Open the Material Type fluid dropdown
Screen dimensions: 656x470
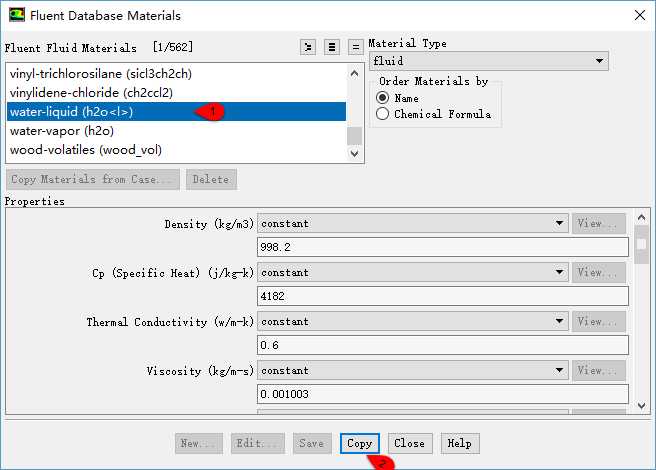tap(489, 61)
